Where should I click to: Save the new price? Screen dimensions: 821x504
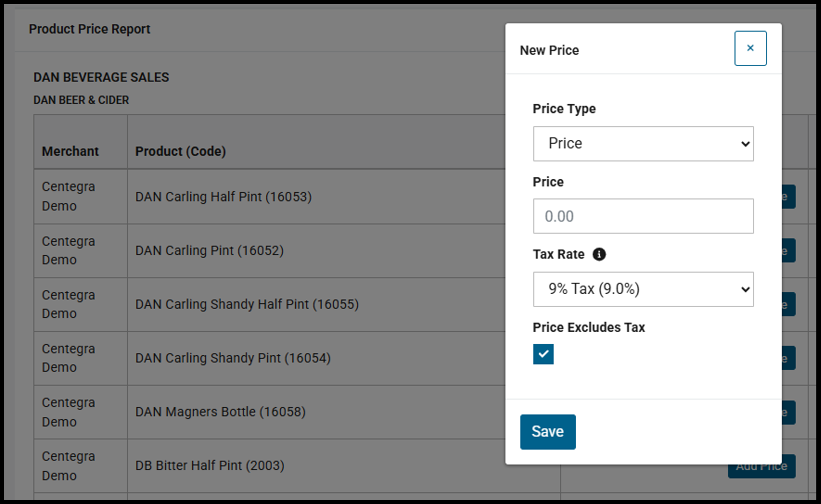click(x=547, y=432)
